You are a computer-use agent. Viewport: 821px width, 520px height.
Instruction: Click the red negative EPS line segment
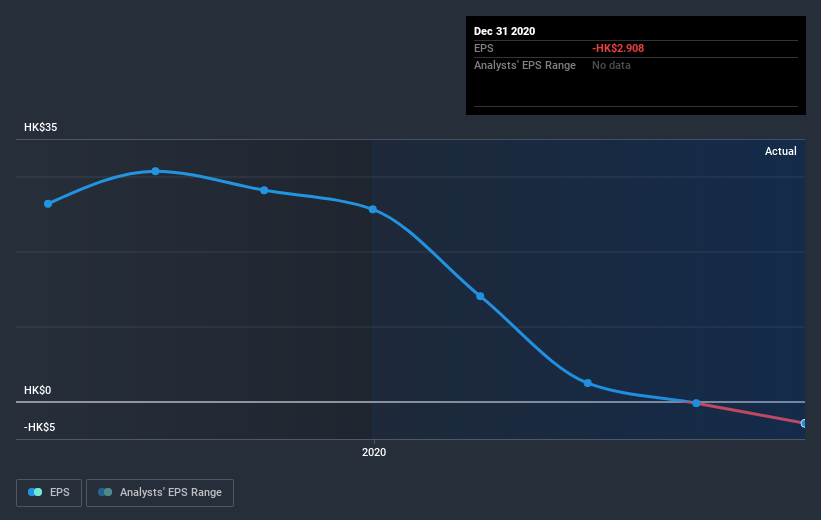click(x=750, y=413)
